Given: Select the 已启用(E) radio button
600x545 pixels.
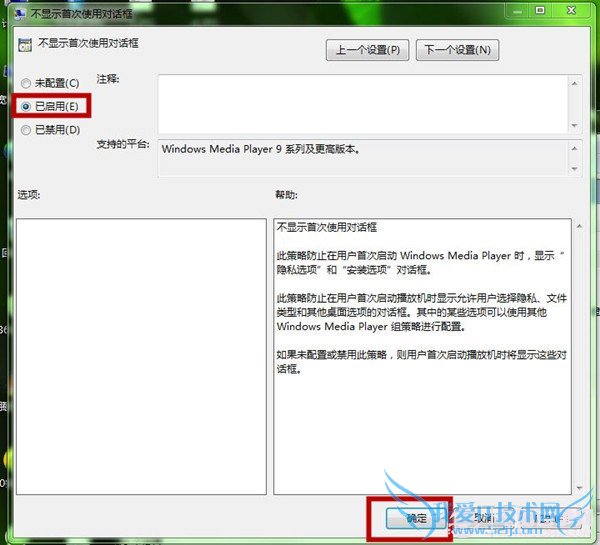Looking at the screenshot, I should click(26, 106).
